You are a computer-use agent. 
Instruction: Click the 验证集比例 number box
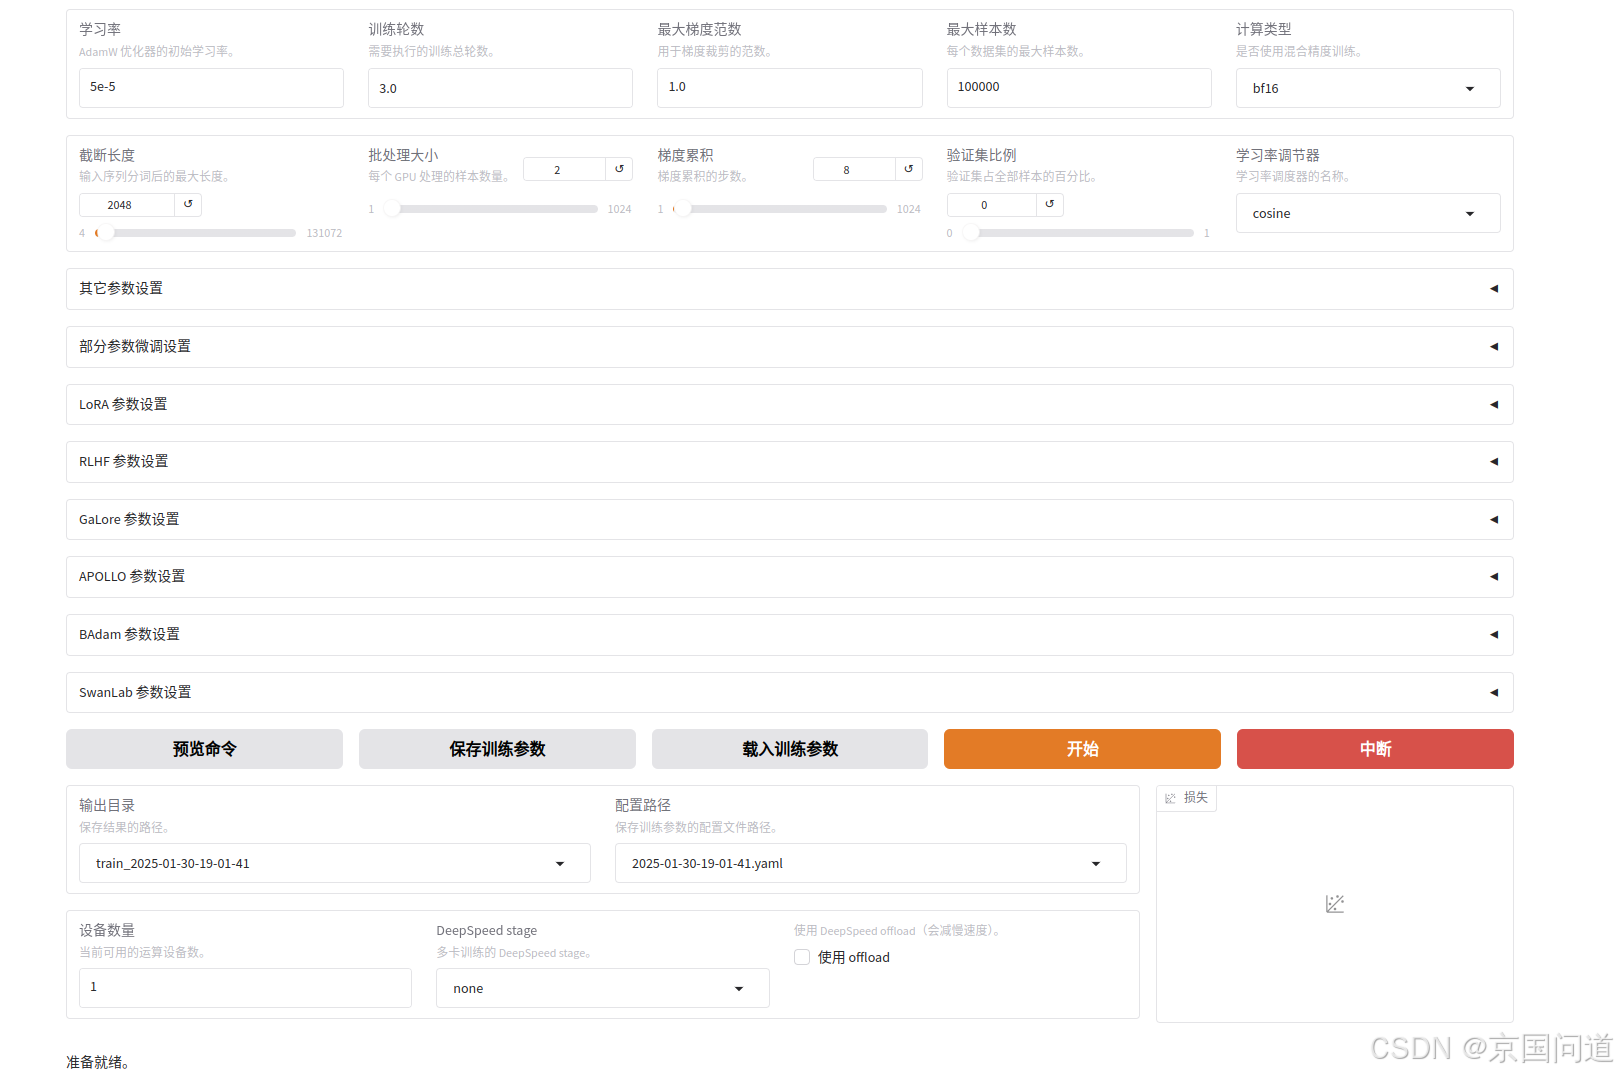coord(991,204)
